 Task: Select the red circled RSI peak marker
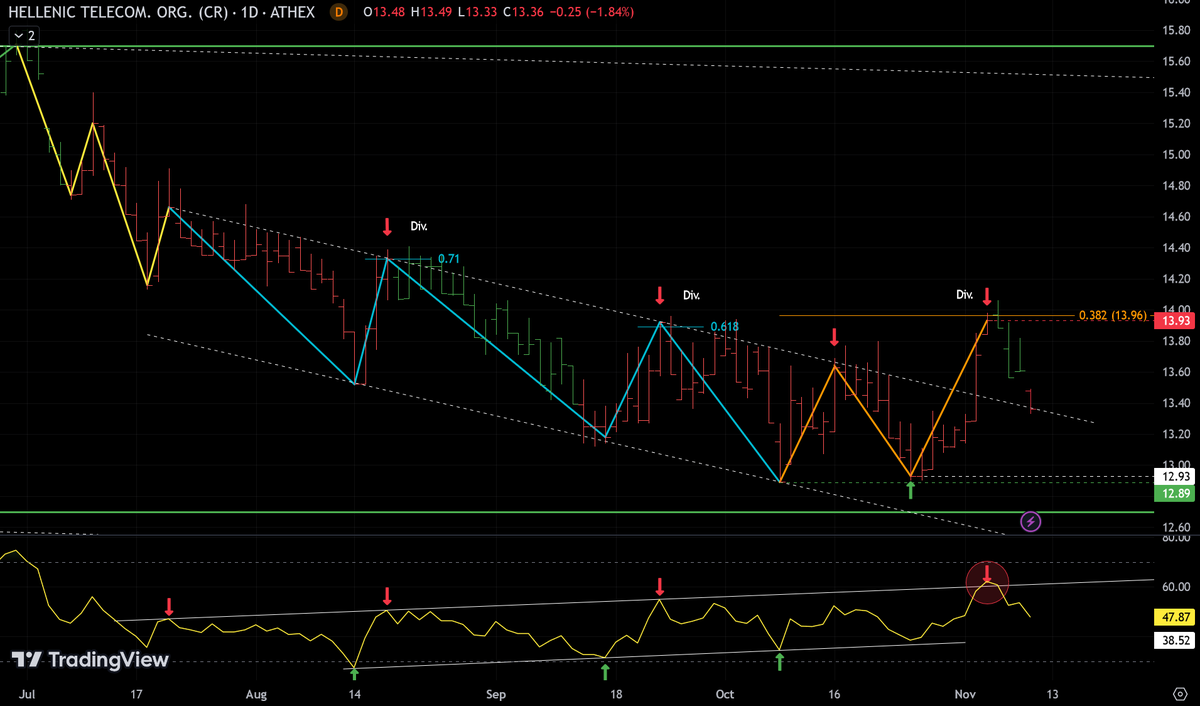(x=987, y=583)
